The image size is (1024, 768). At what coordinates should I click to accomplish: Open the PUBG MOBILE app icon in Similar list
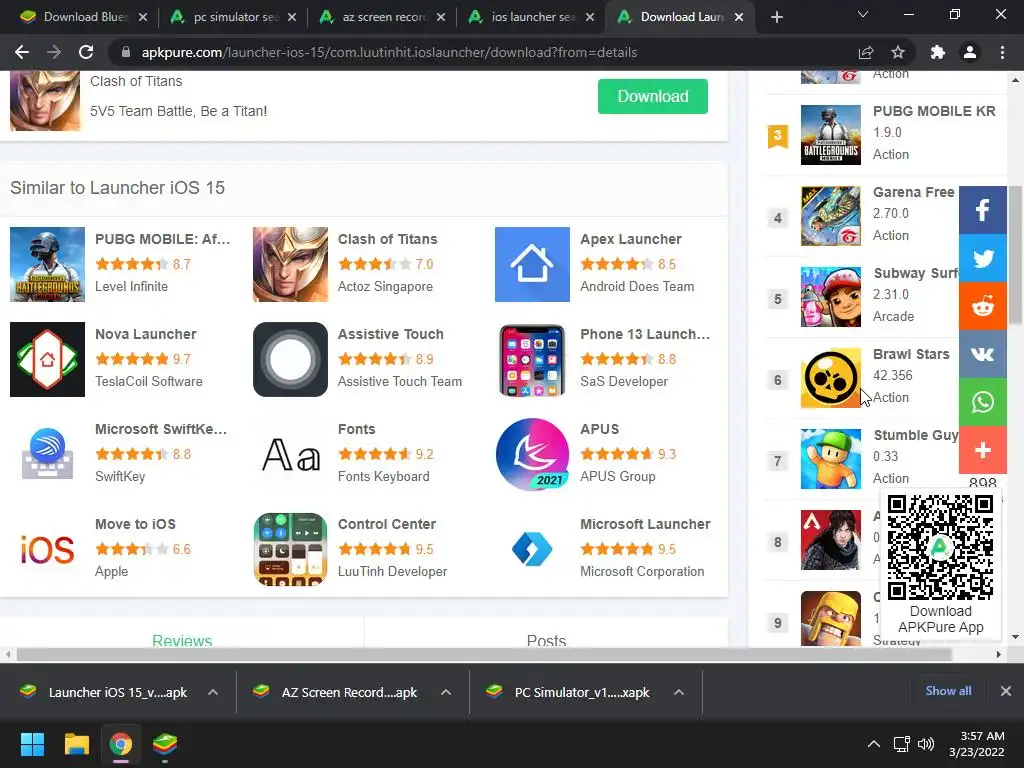(x=47, y=264)
